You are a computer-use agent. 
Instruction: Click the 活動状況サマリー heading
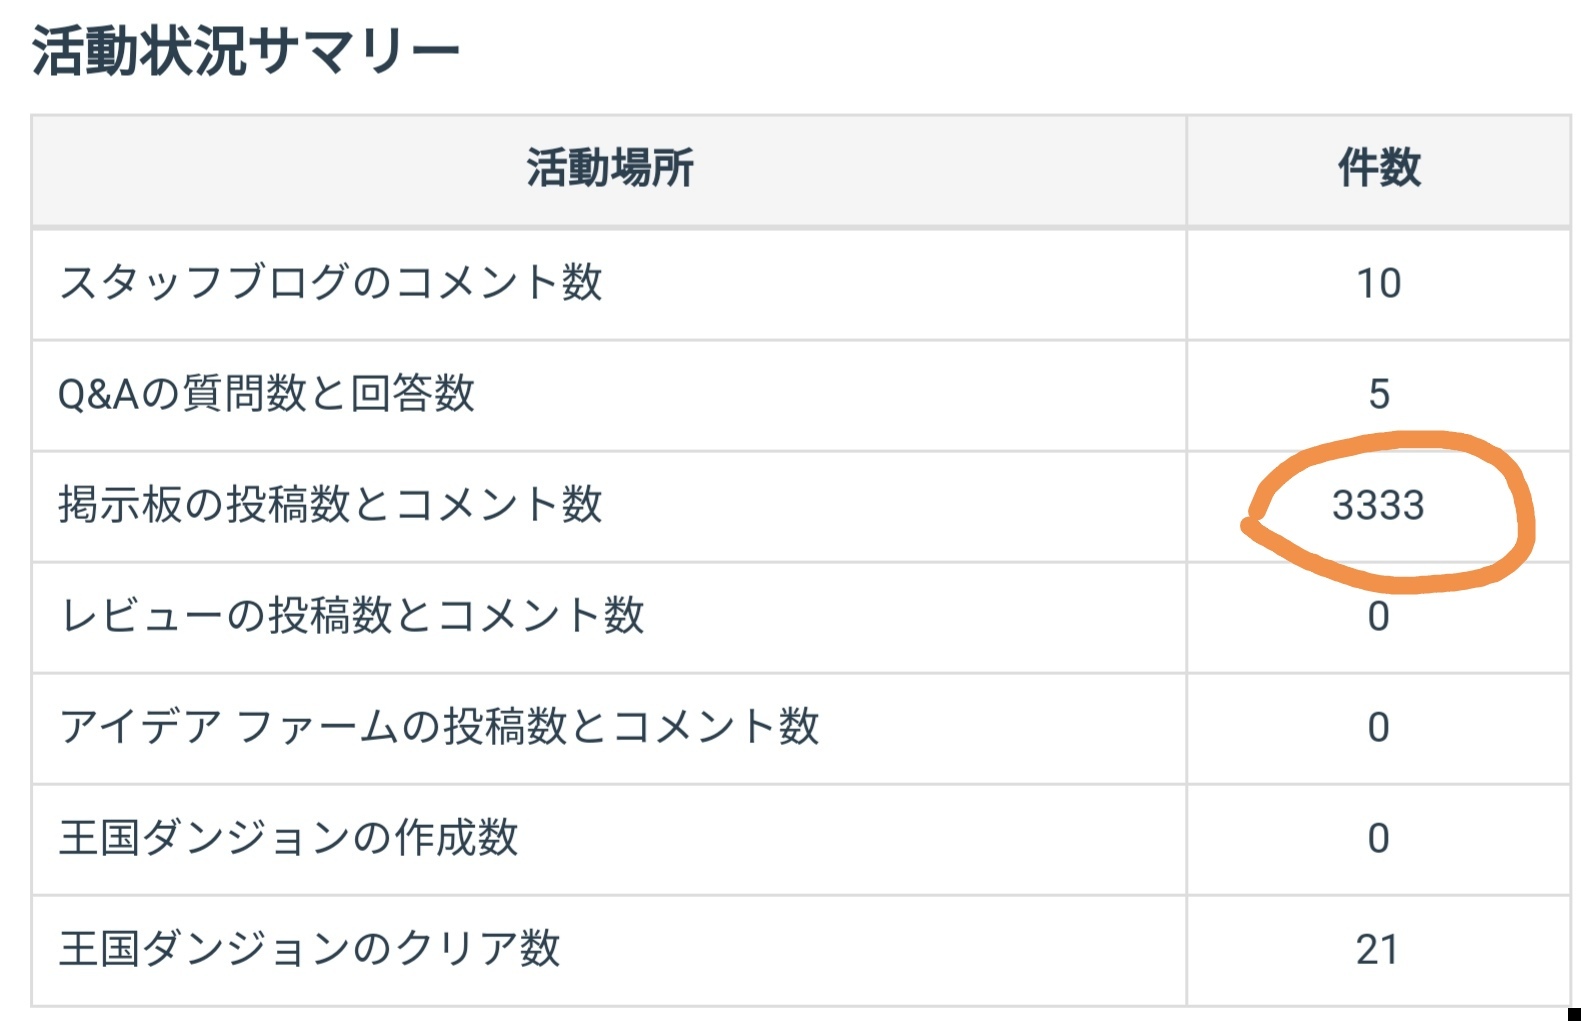click(x=245, y=50)
